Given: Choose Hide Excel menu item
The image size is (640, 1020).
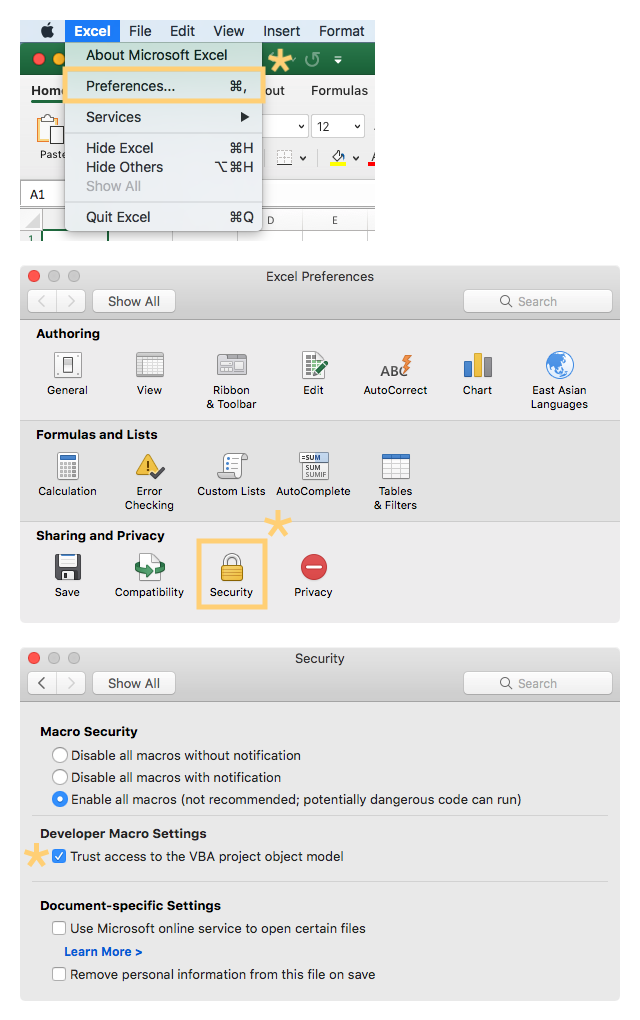Looking at the screenshot, I should (x=164, y=148).
